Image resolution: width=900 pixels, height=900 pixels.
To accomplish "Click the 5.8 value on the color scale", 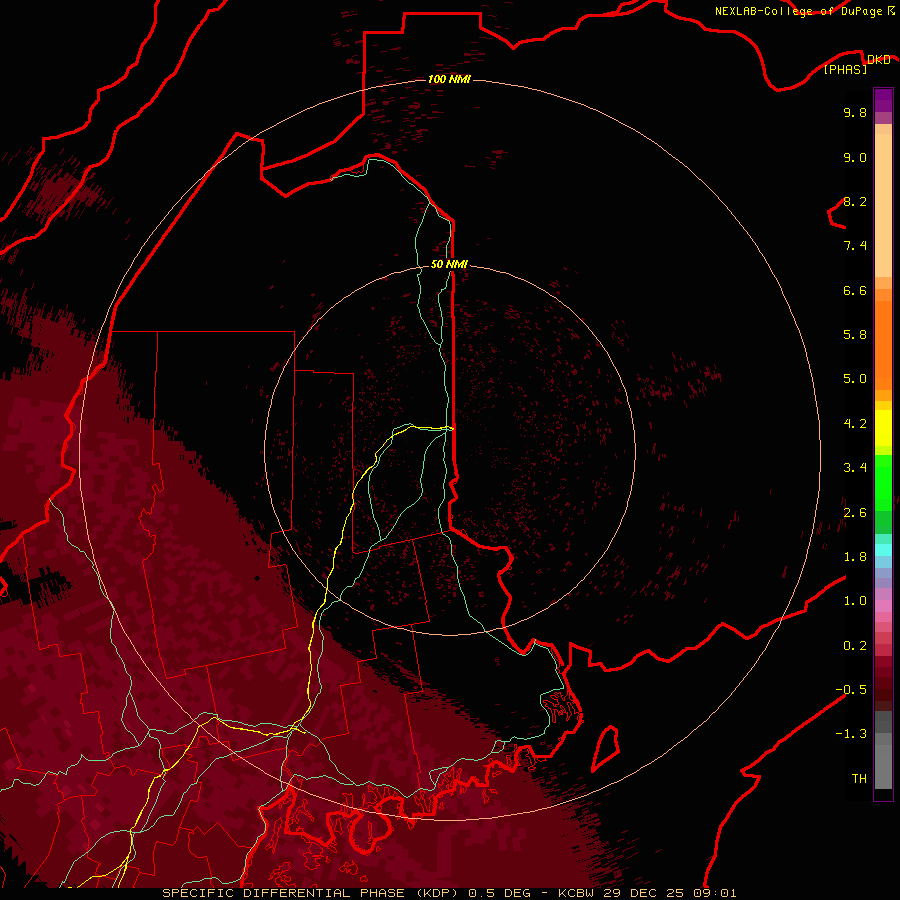I will (855, 335).
